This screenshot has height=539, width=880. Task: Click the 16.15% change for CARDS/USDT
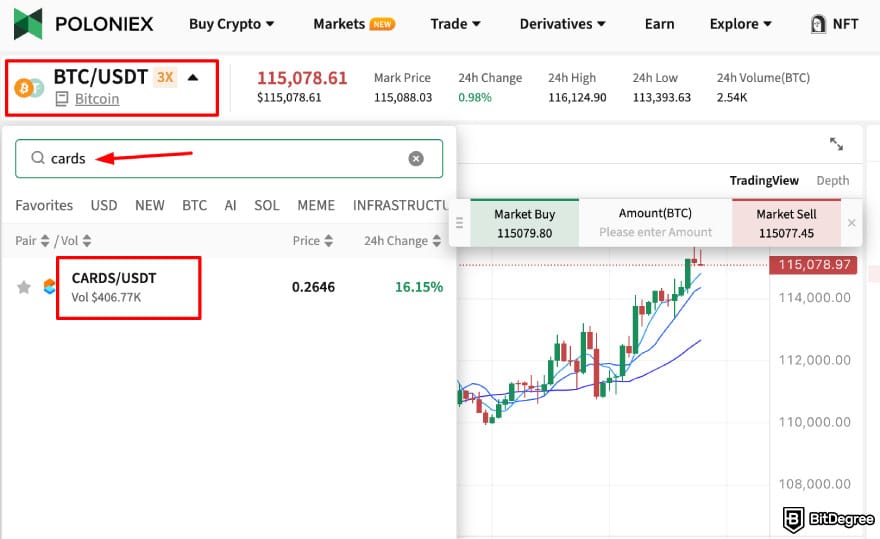(x=419, y=287)
